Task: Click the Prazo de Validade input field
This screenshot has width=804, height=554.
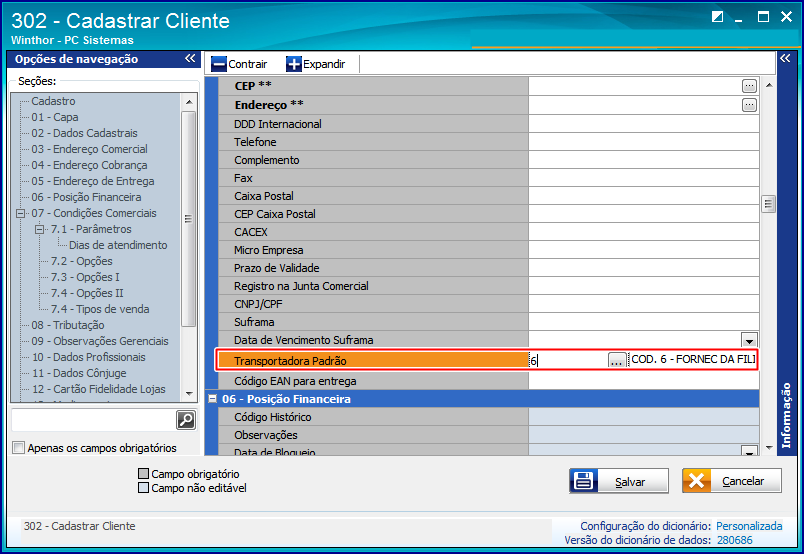Action: pos(644,268)
